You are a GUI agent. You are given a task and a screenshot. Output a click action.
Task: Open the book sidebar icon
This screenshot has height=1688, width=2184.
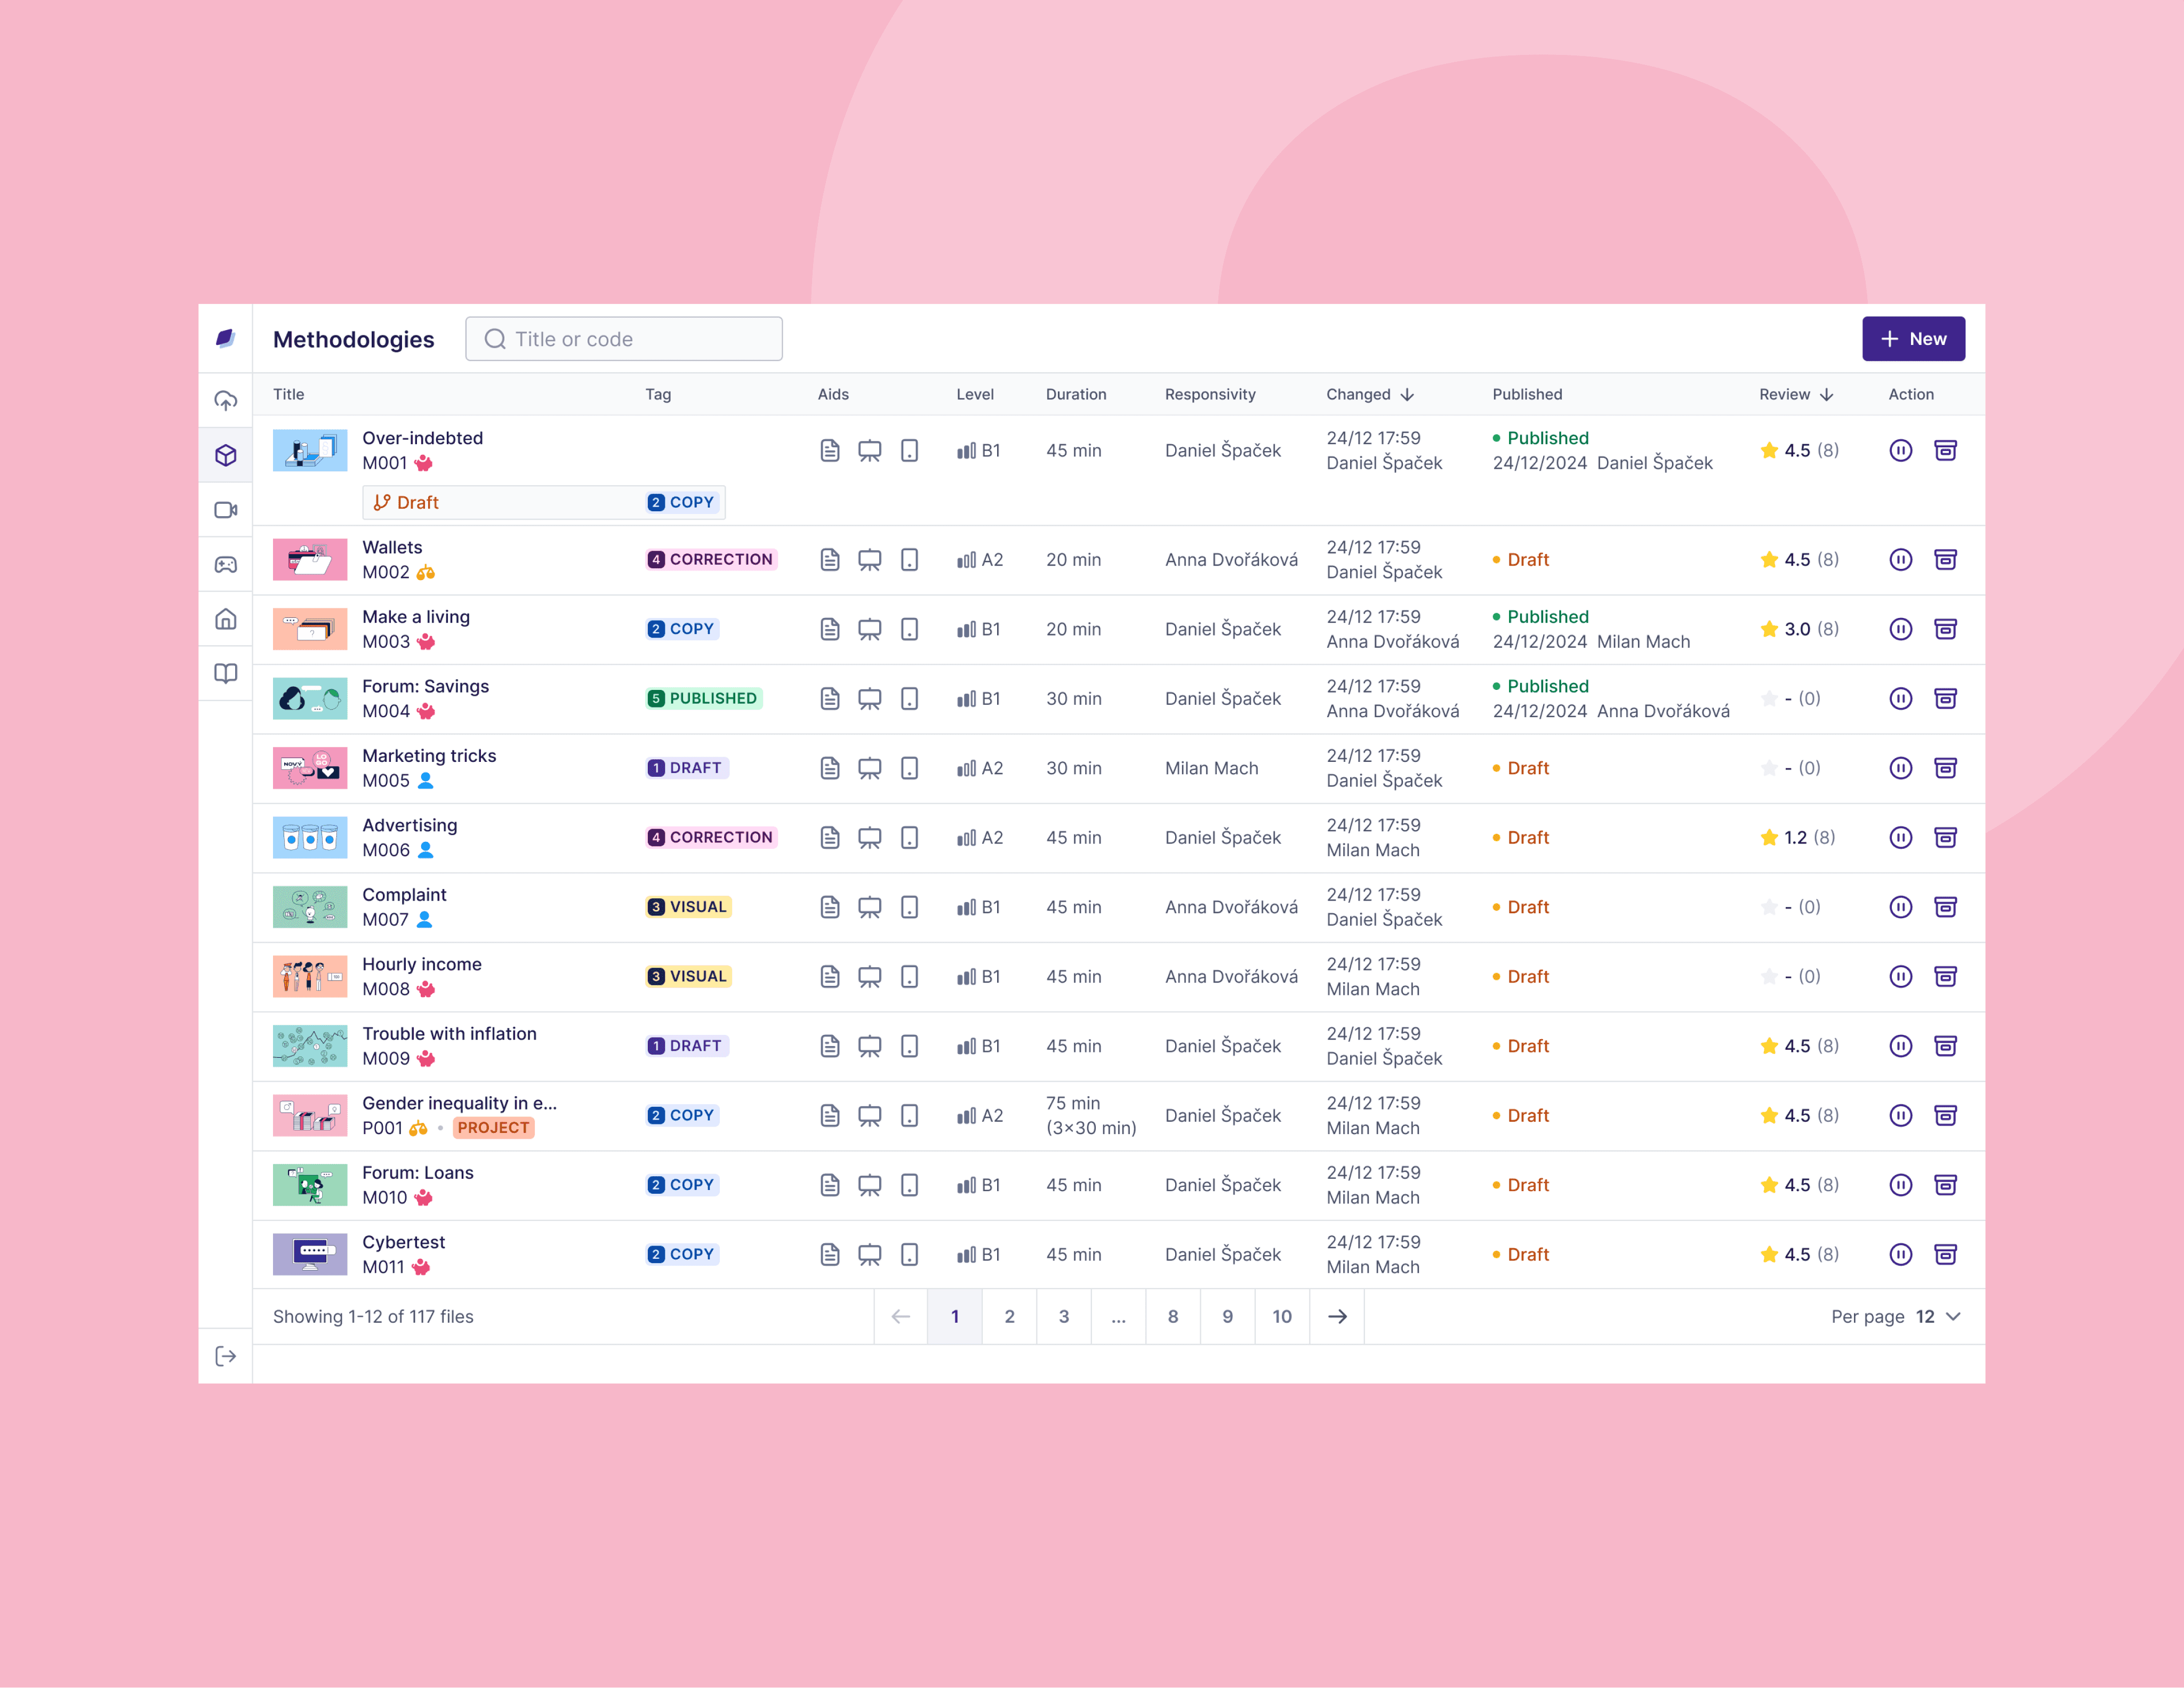[226, 673]
